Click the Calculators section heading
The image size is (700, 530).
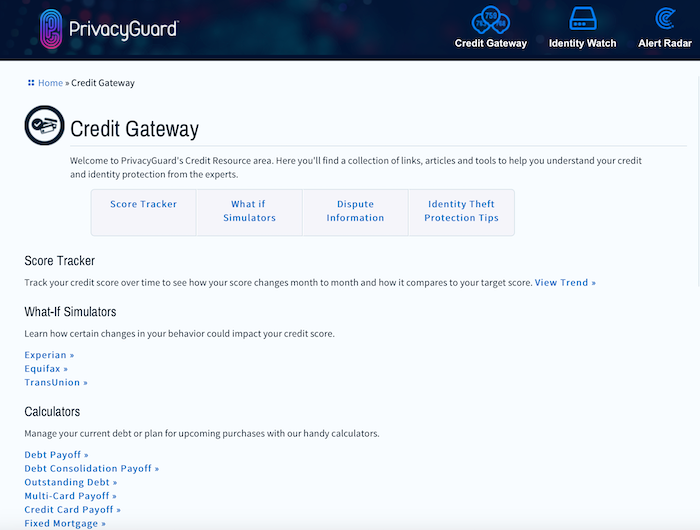pos(52,412)
